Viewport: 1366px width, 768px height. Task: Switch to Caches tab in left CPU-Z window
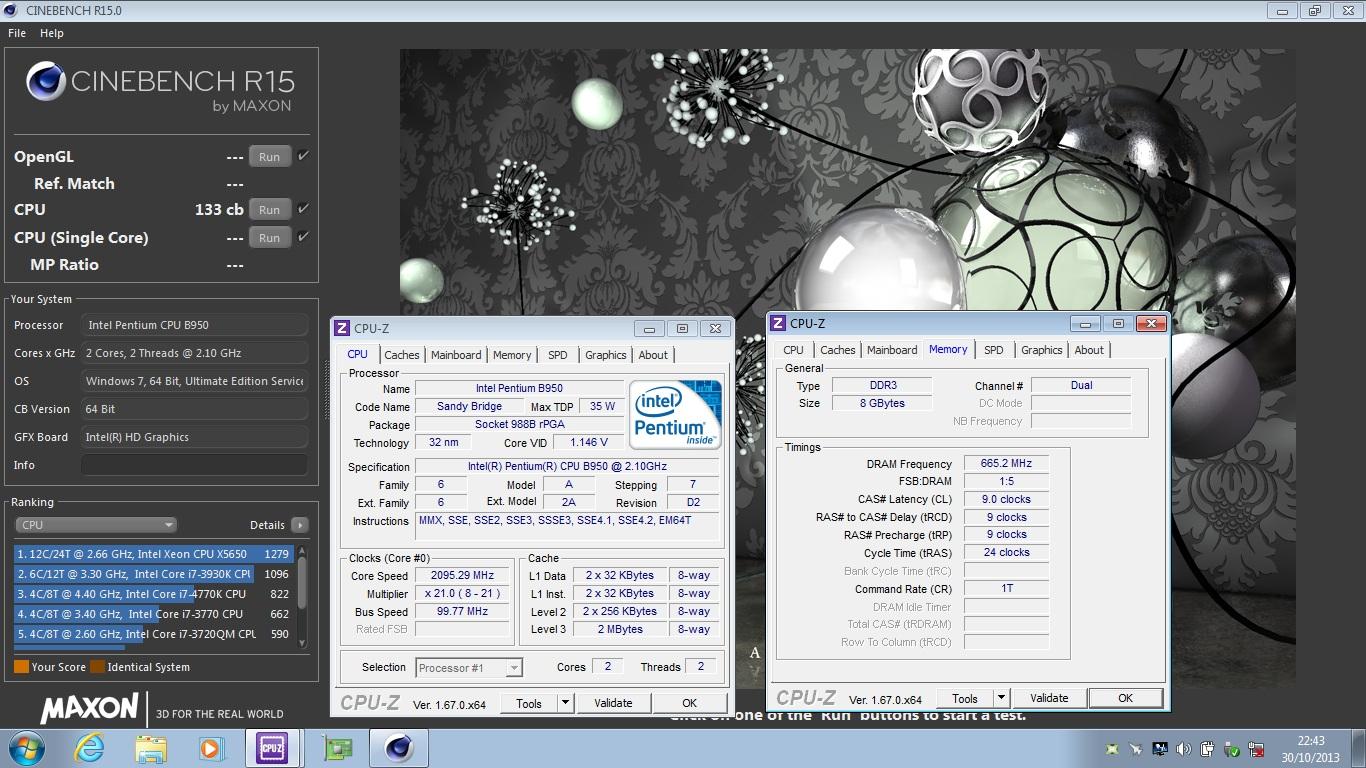pyautogui.click(x=402, y=355)
